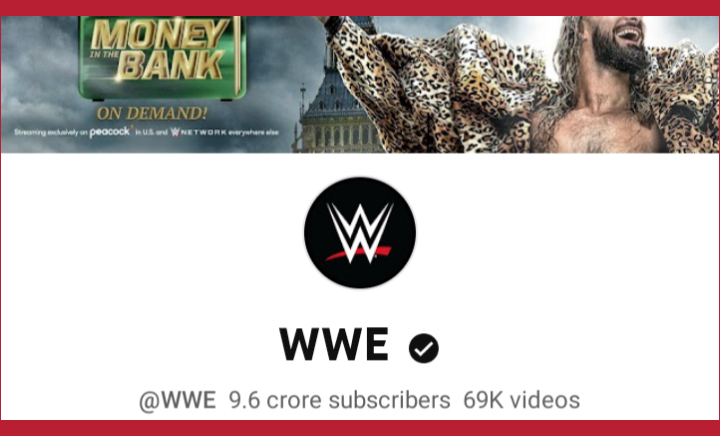Click the verified checkmark badge

click(x=423, y=348)
